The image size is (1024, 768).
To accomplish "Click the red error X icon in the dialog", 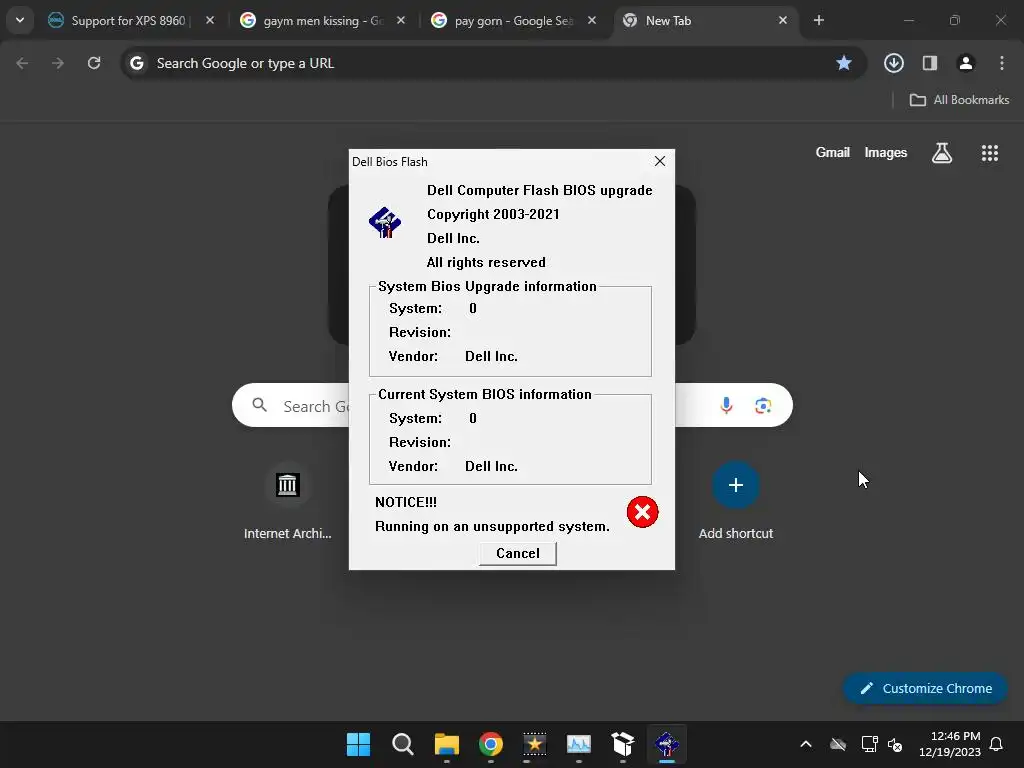I will 642,512.
